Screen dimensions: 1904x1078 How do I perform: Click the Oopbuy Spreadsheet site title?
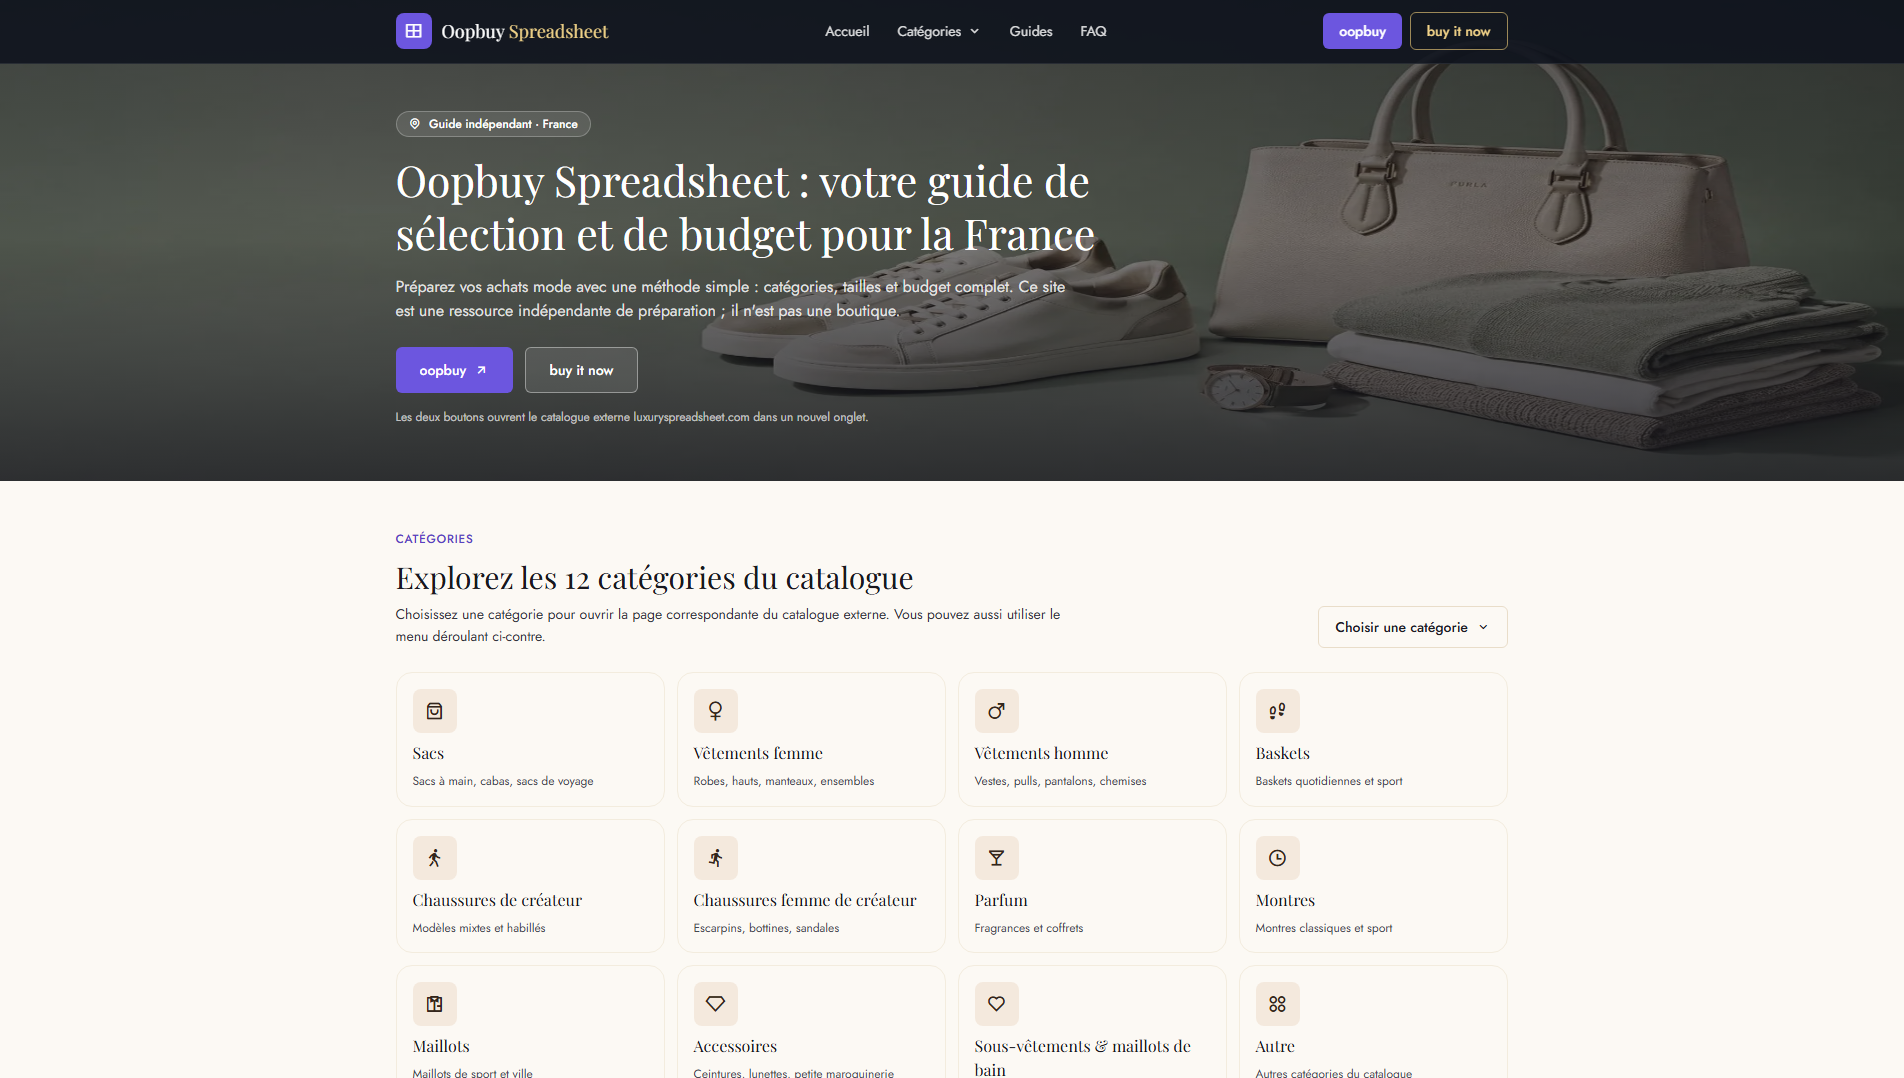click(x=525, y=31)
